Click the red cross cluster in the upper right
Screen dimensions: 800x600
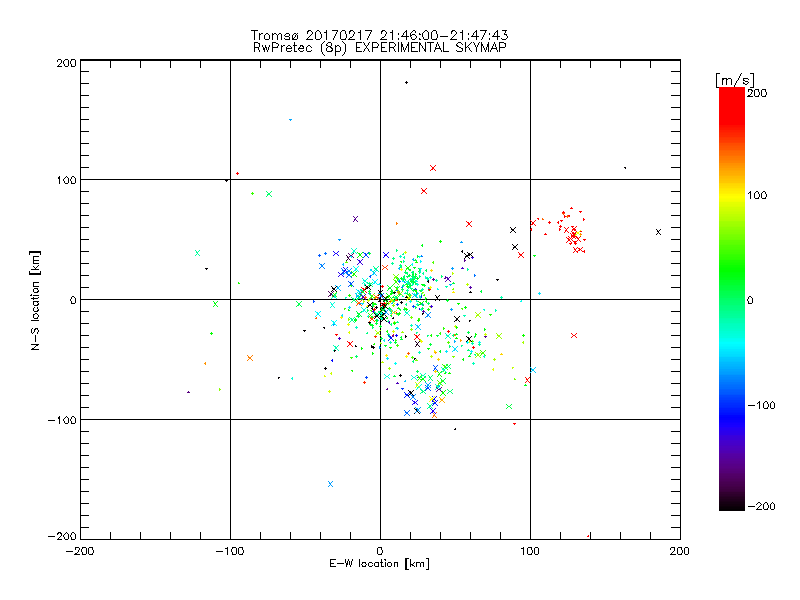[x=574, y=237]
